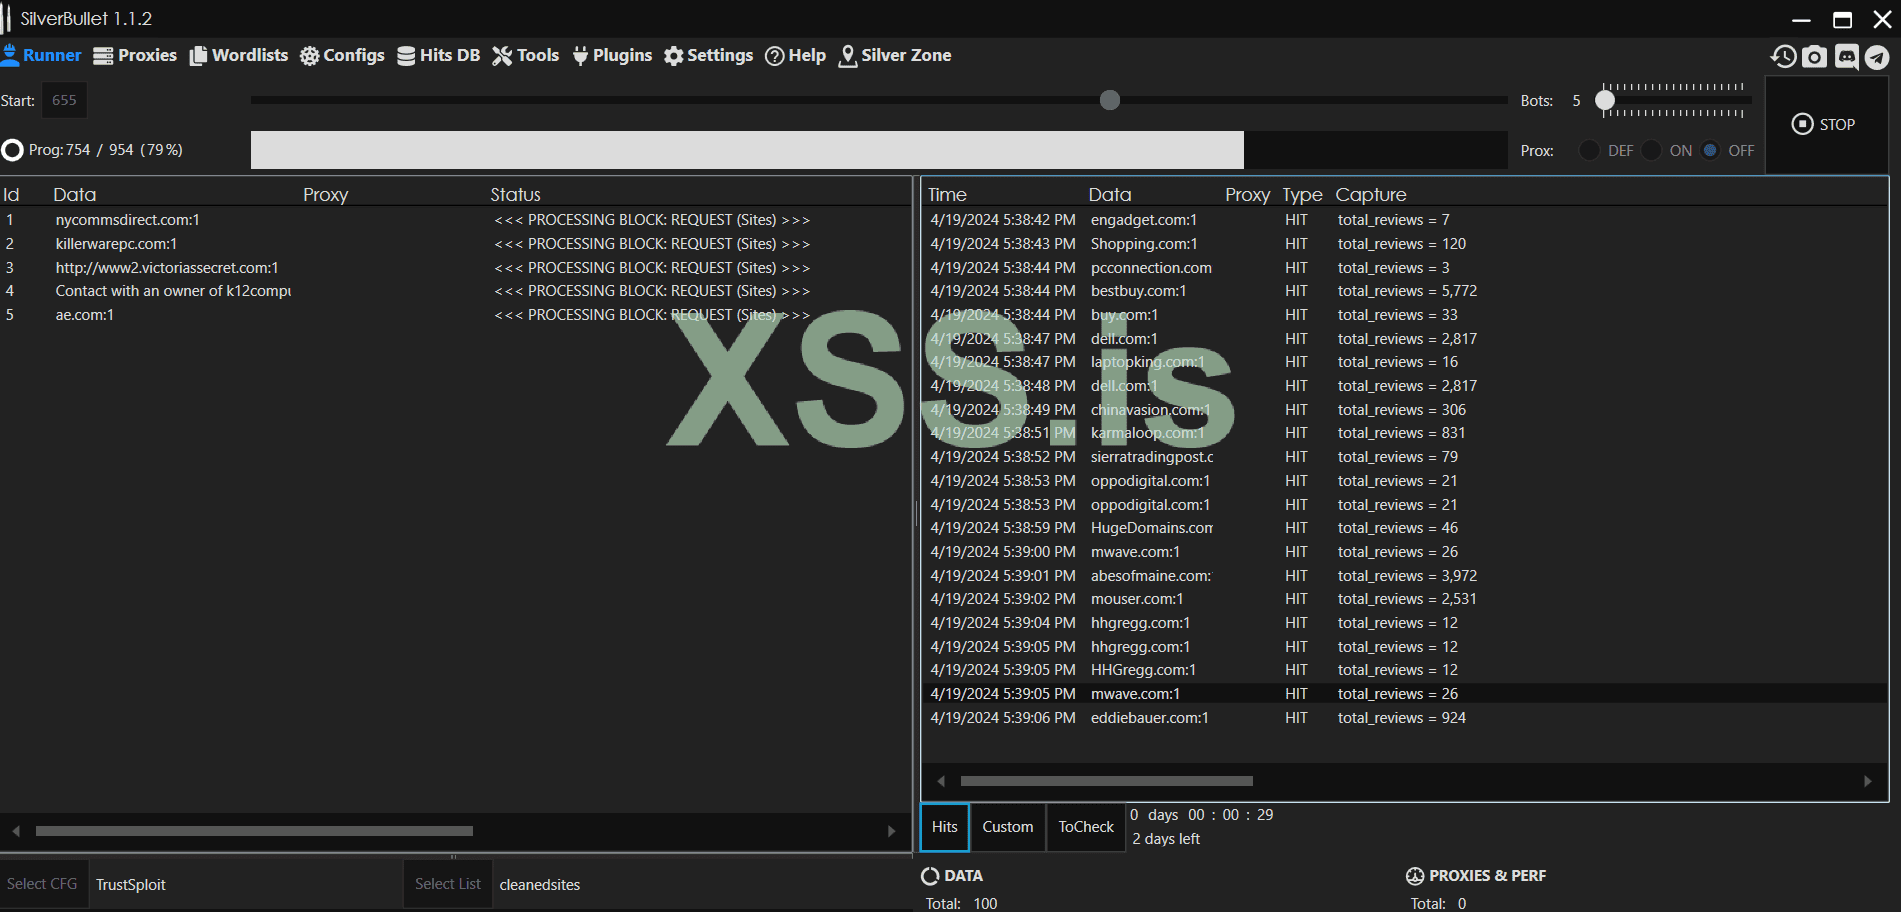Screen dimensions: 1901x912
Task: Click right arrow of hits list scrollbar
Action: pos(1867,781)
